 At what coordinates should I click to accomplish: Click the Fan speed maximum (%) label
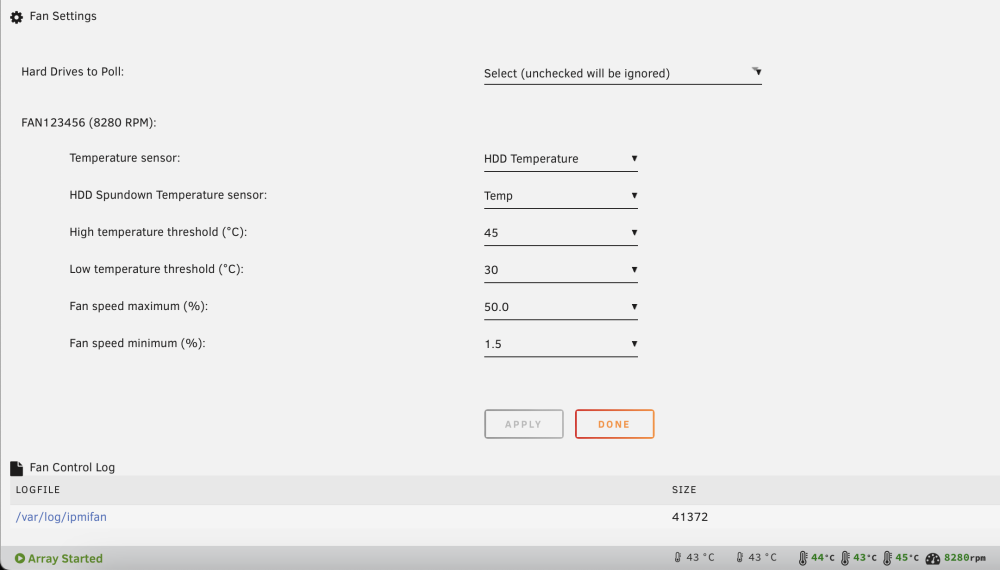coord(138,306)
